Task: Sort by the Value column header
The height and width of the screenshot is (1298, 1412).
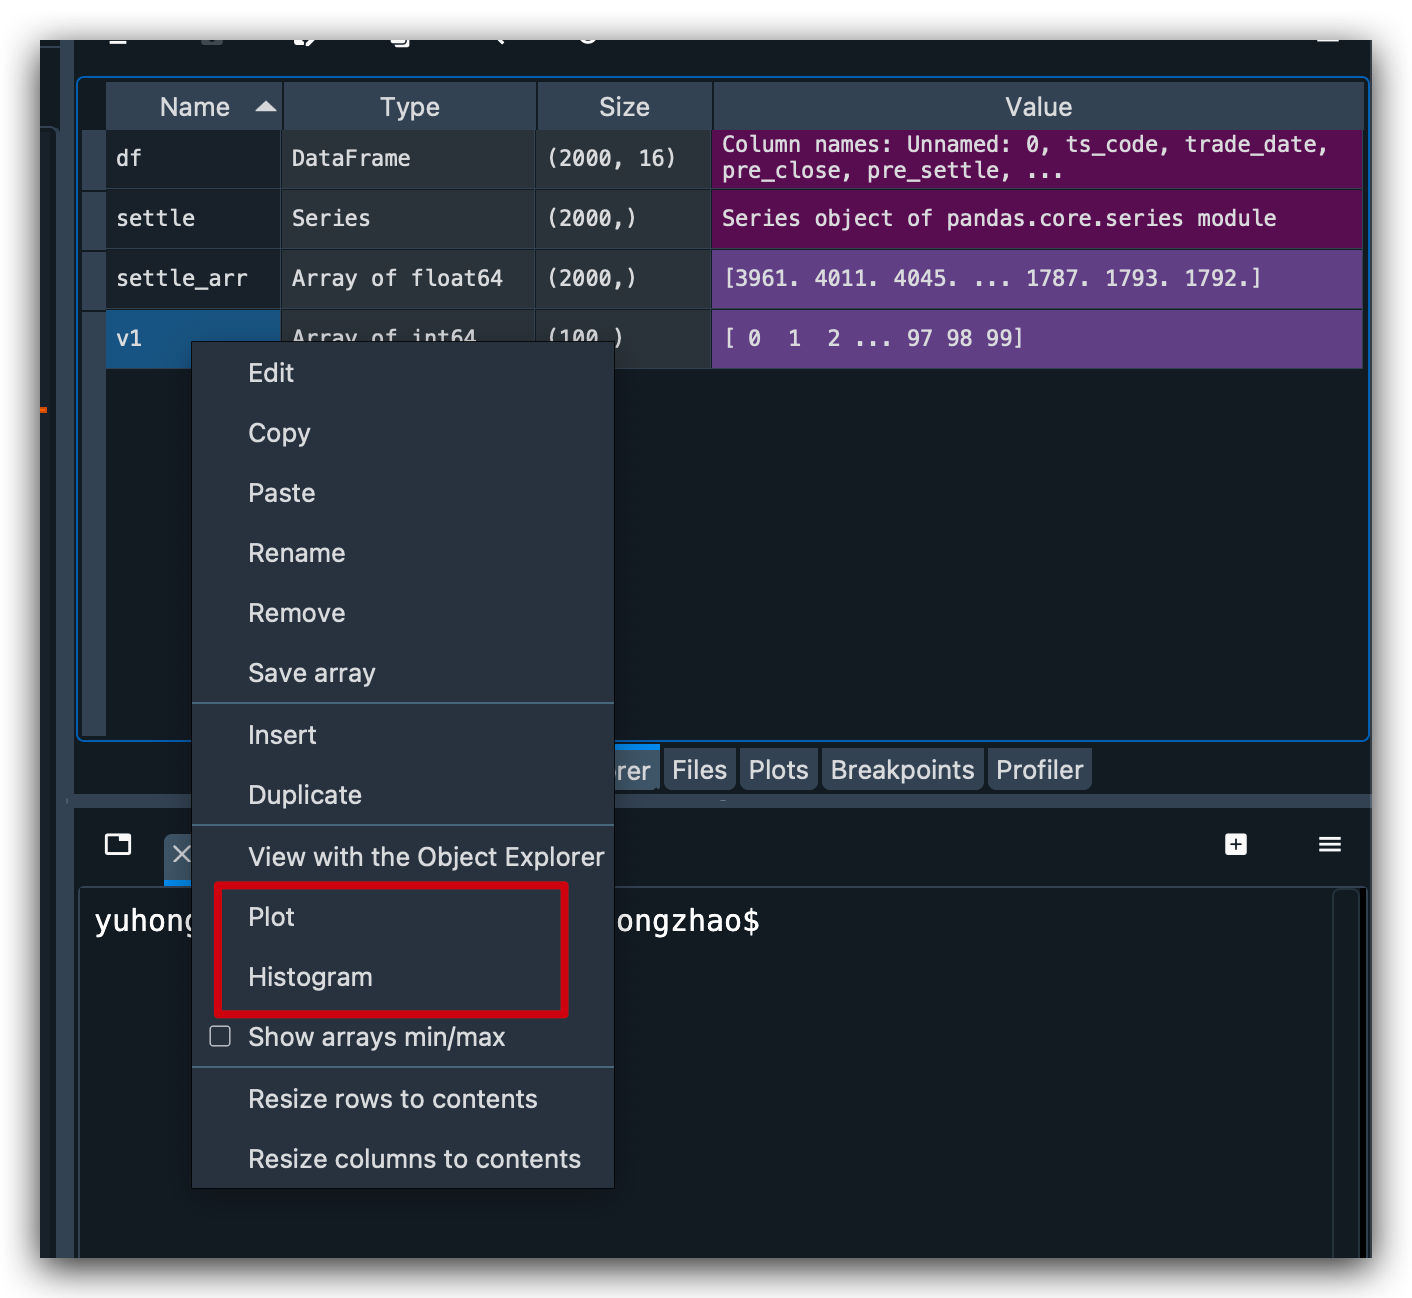Action: tap(1038, 106)
